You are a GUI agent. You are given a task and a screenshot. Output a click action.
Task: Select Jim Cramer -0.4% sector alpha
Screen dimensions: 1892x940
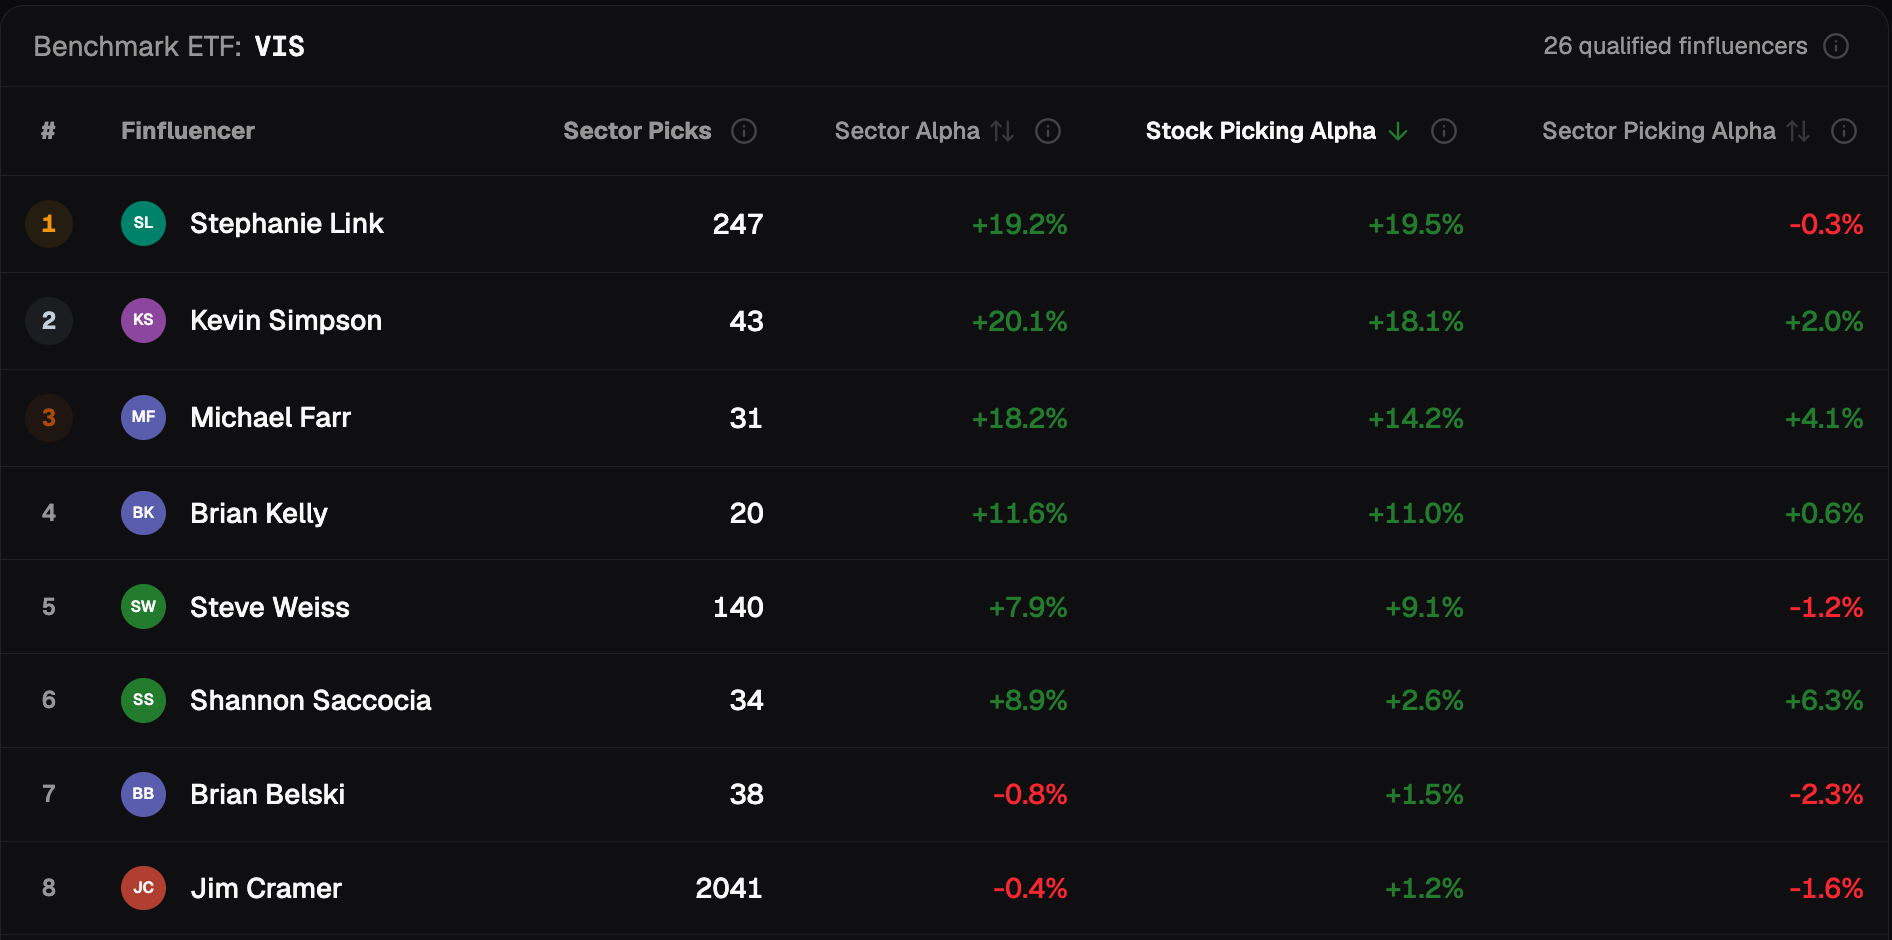point(1030,889)
